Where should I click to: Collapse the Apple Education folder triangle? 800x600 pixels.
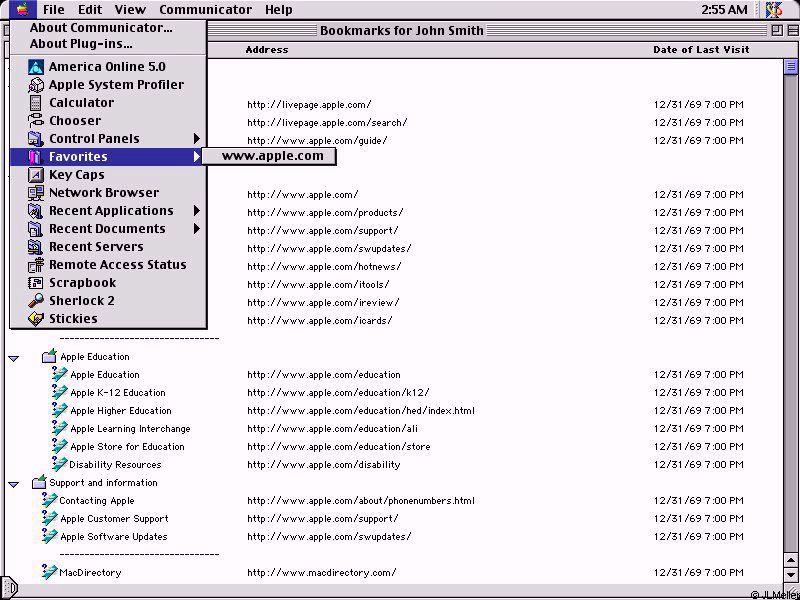(14, 357)
